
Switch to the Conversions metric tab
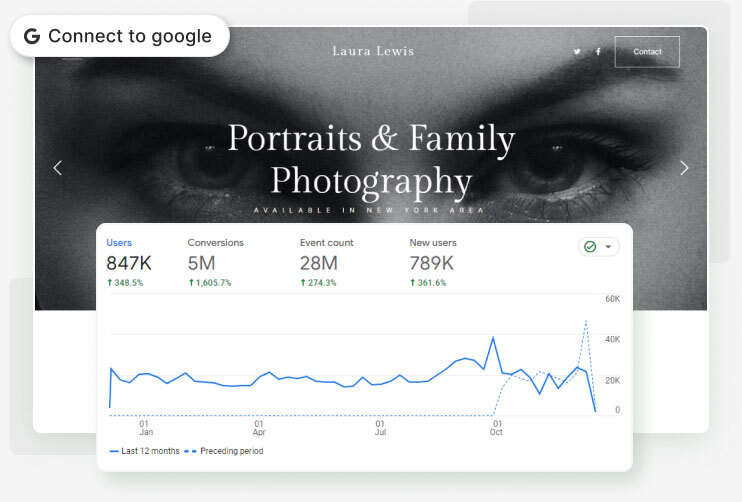[x=215, y=243]
